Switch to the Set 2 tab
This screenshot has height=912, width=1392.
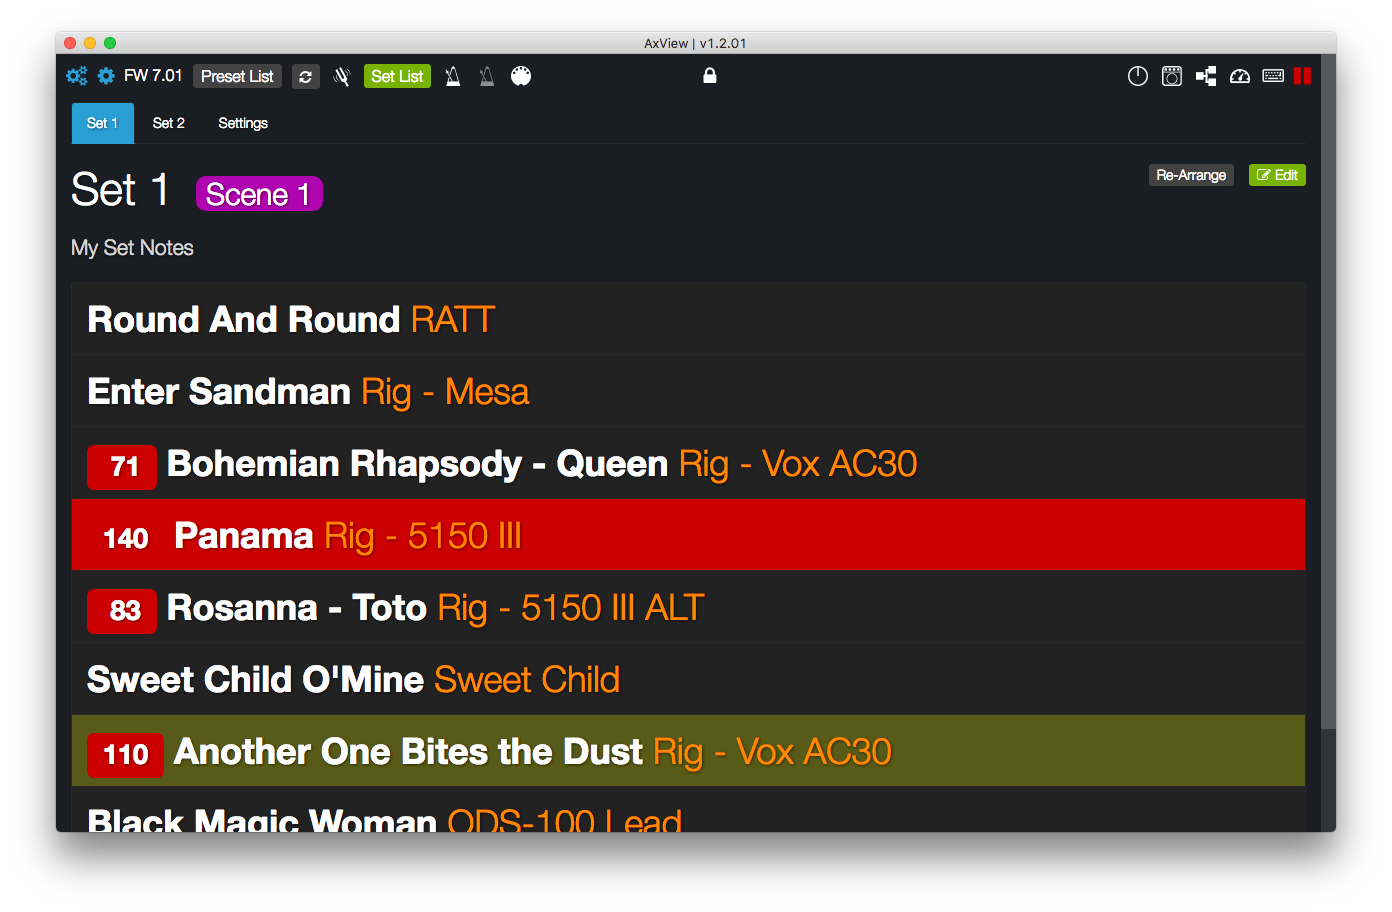(x=169, y=123)
